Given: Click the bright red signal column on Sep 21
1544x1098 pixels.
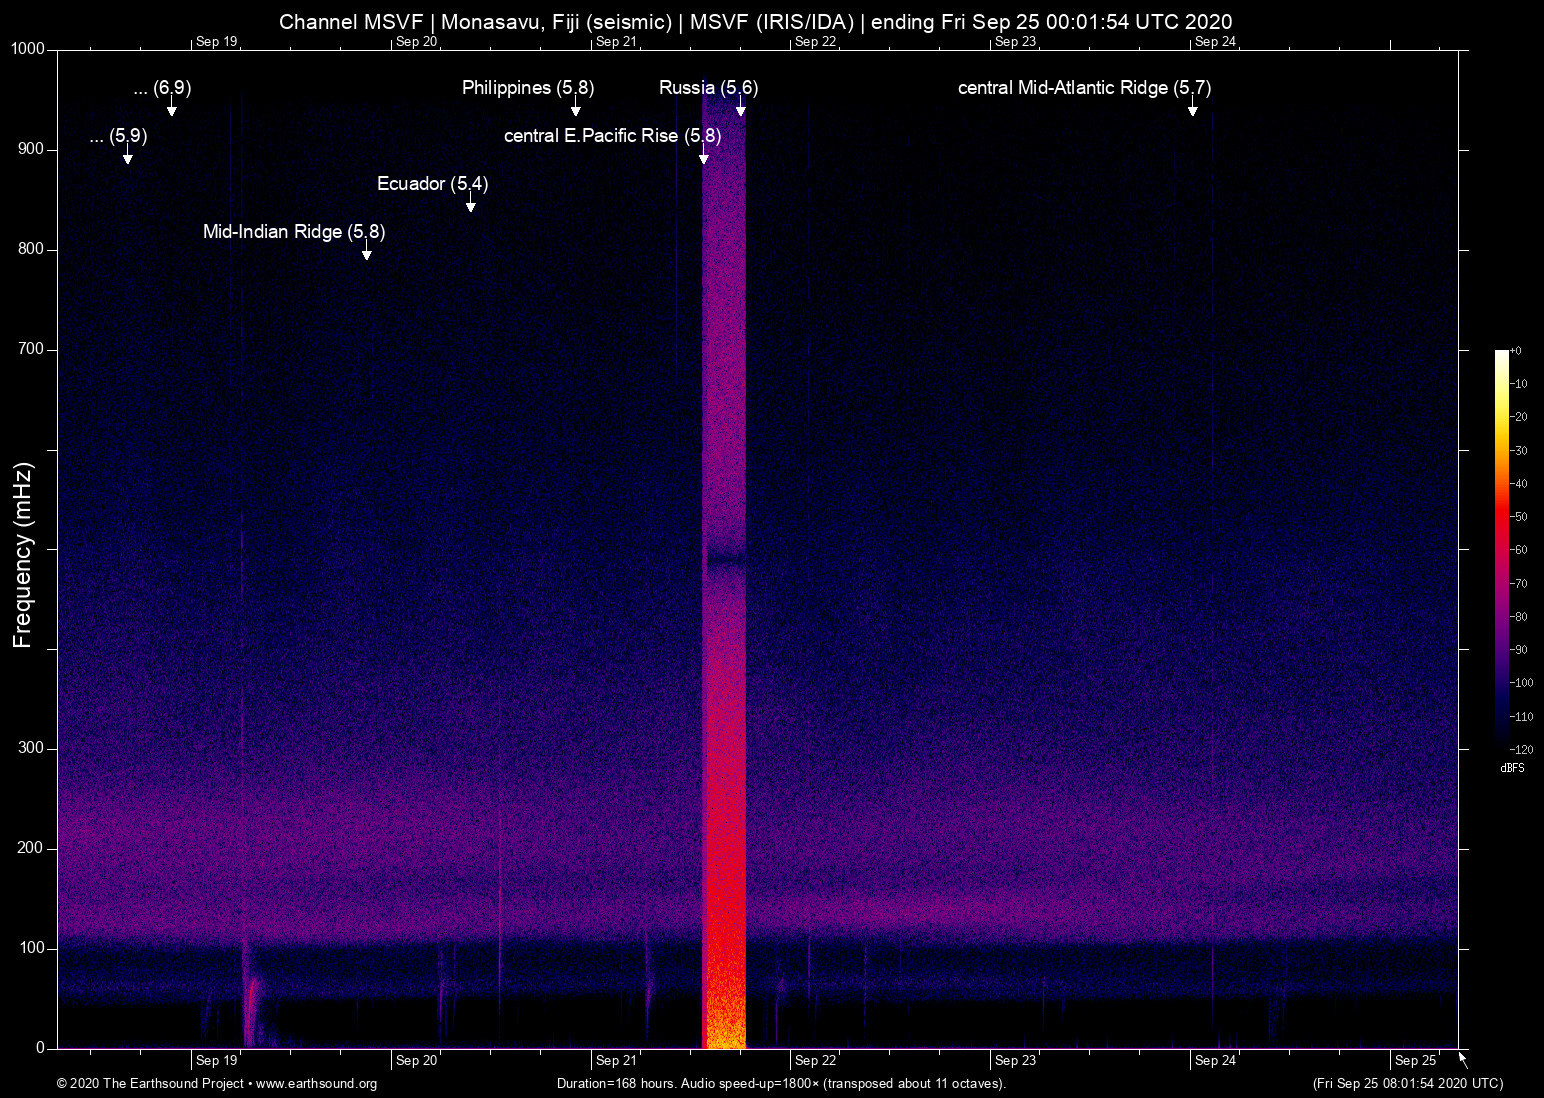Looking at the screenshot, I should point(724,800).
